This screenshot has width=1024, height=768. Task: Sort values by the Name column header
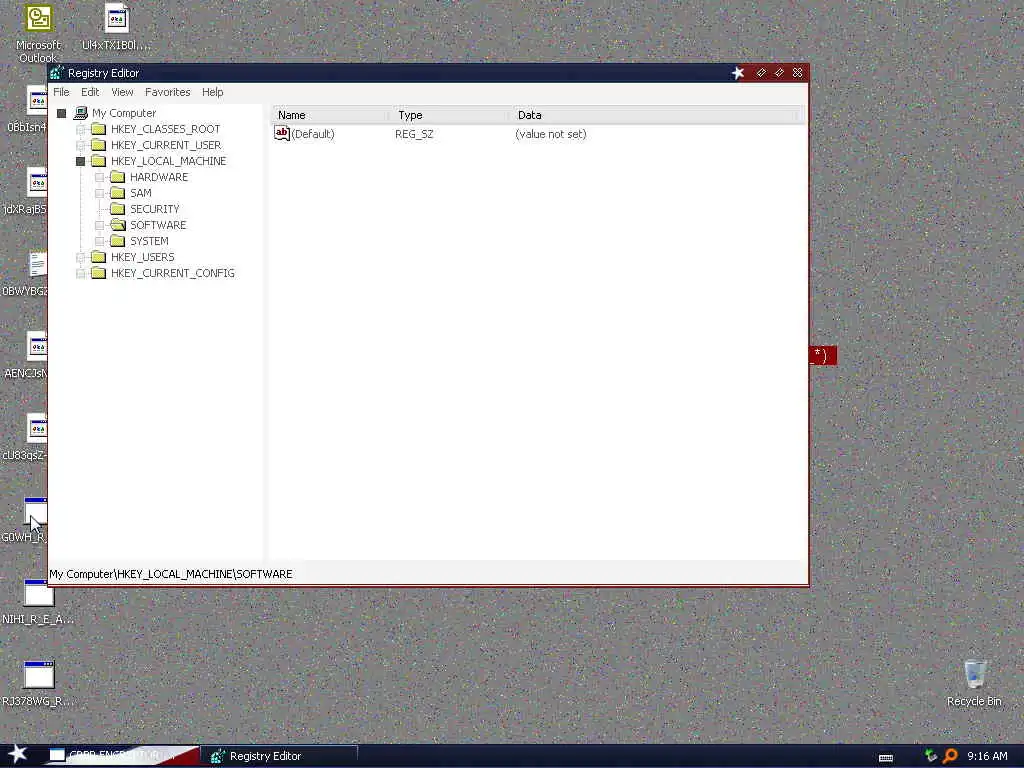click(x=332, y=115)
